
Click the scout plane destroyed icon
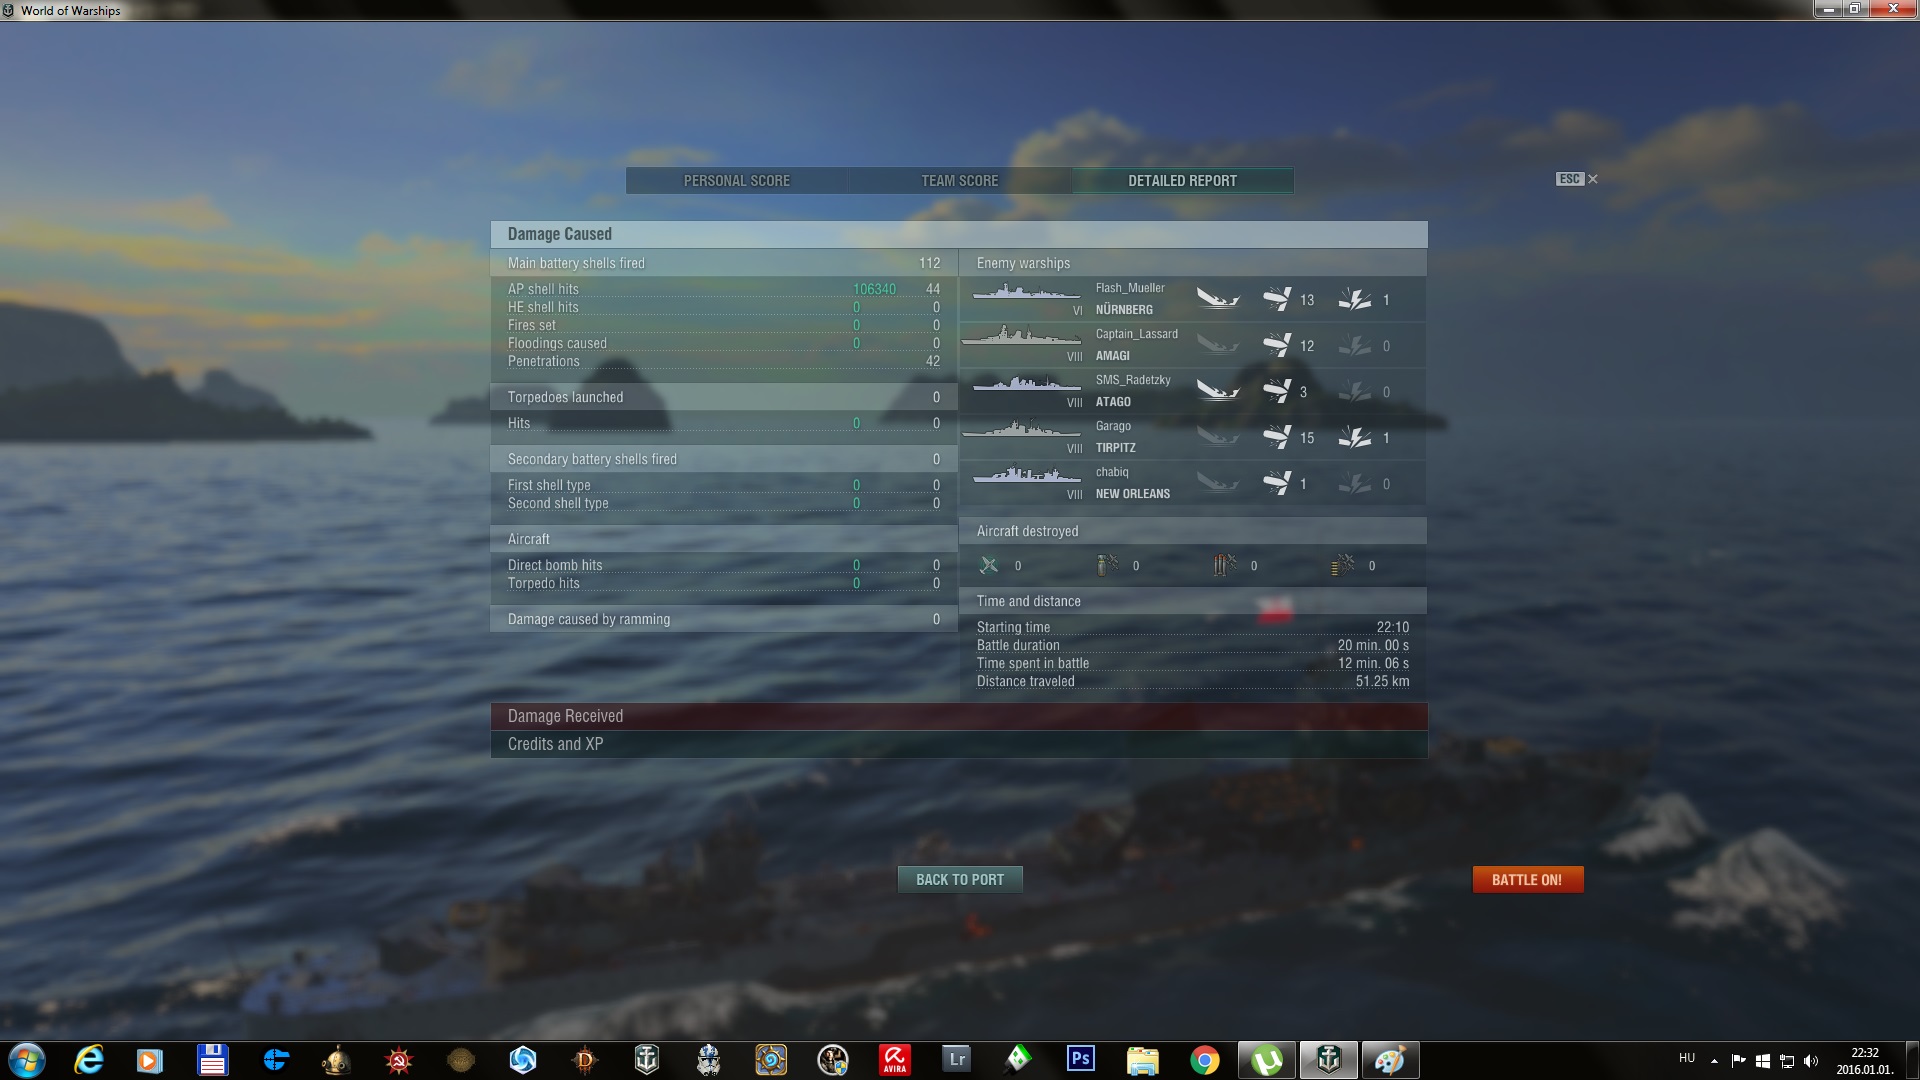point(1343,565)
